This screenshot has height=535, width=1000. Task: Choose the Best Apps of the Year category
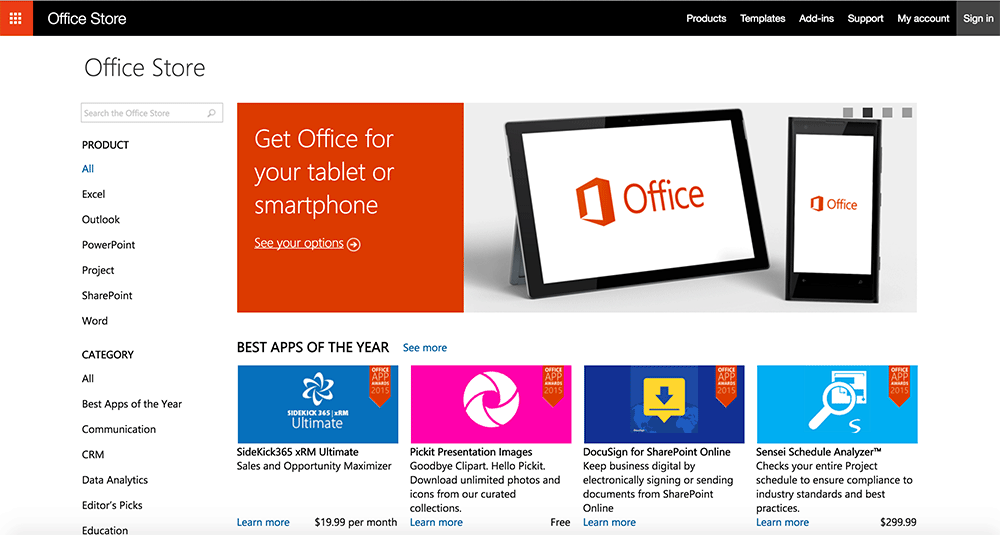pyautogui.click(x=132, y=404)
